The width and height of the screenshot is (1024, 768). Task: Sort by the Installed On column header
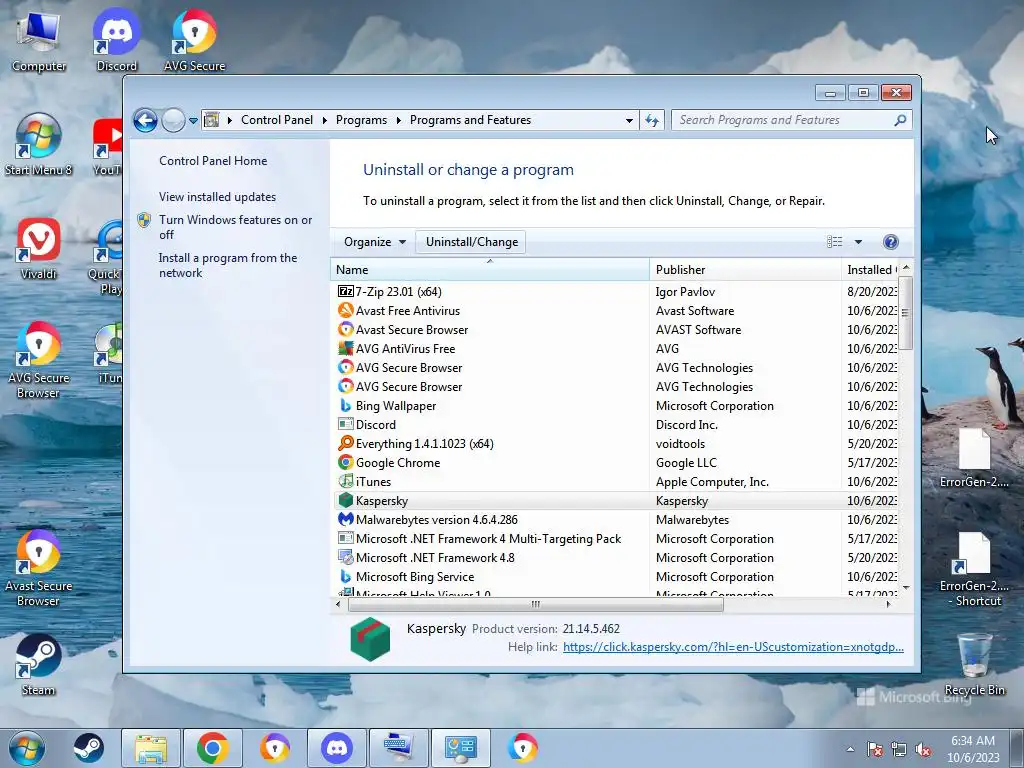(x=870, y=270)
